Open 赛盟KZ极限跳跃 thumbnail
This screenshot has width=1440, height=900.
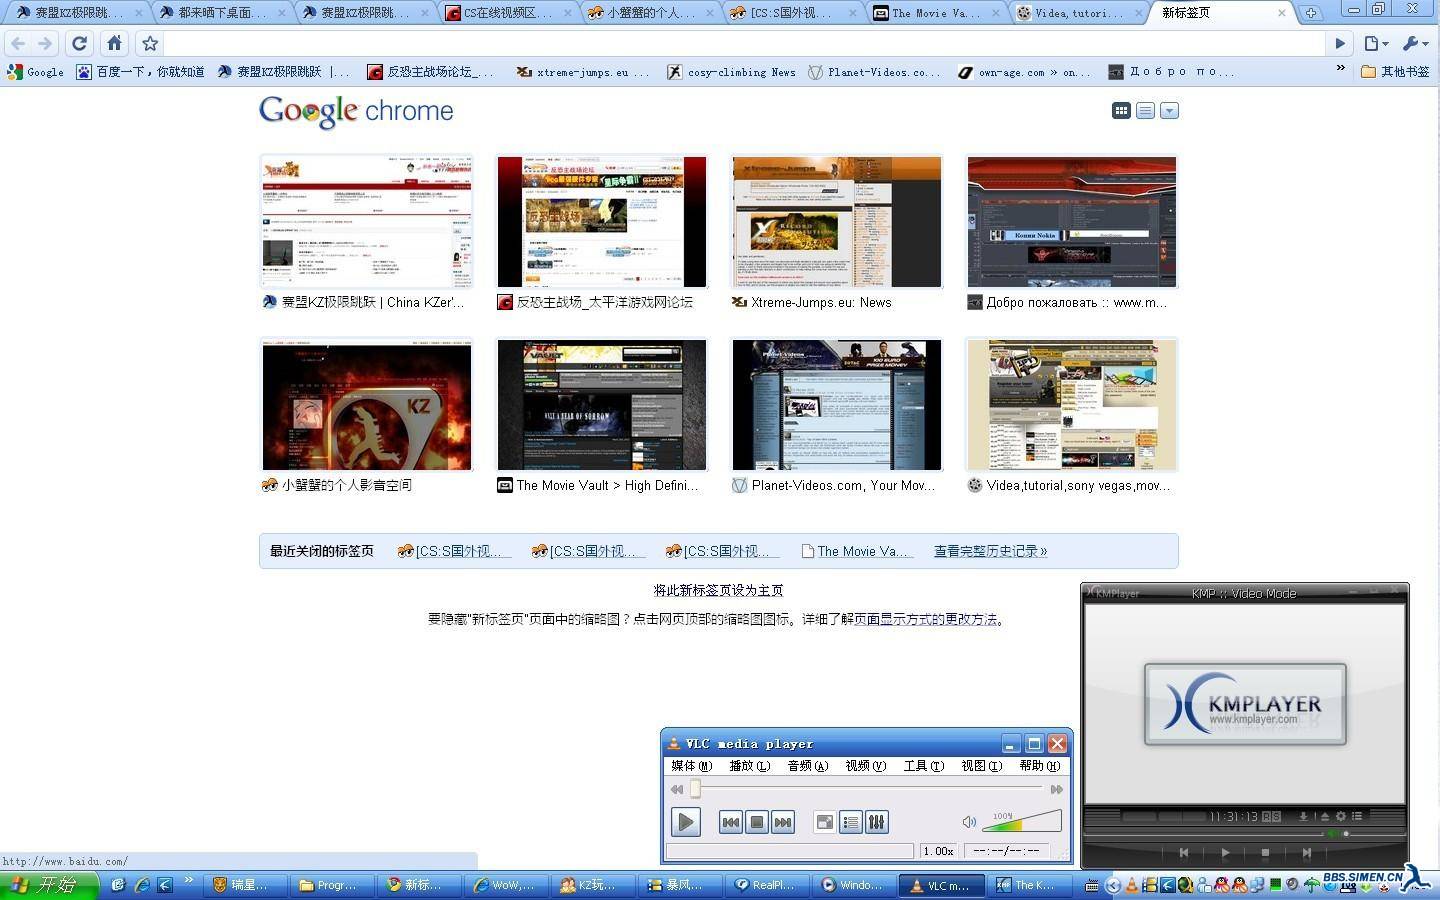pyautogui.click(x=366, y=222)
